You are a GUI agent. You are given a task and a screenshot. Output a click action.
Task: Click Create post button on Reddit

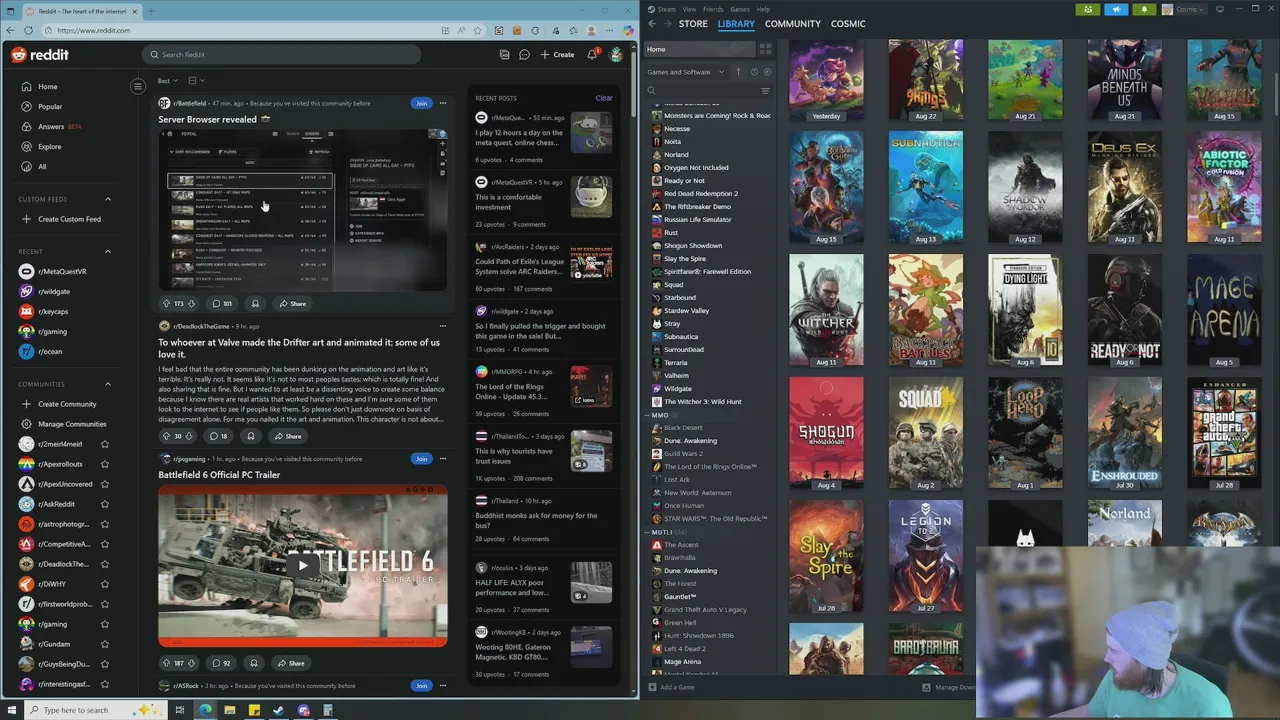tap(557, 55)
